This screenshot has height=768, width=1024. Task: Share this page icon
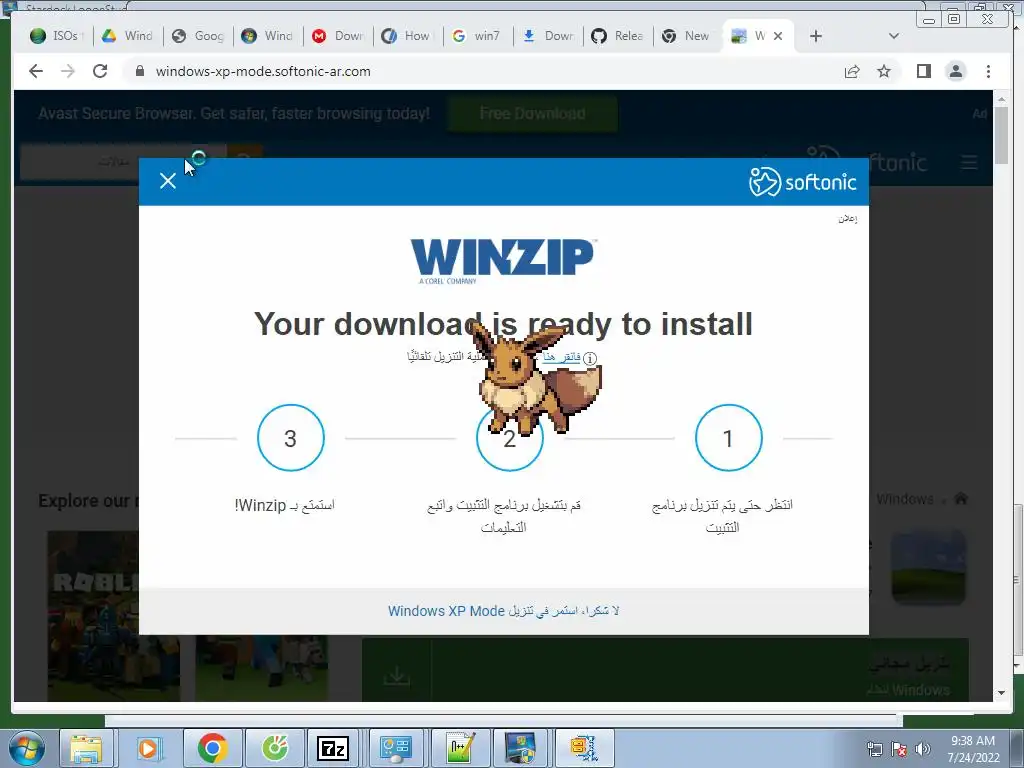[852, 71]
